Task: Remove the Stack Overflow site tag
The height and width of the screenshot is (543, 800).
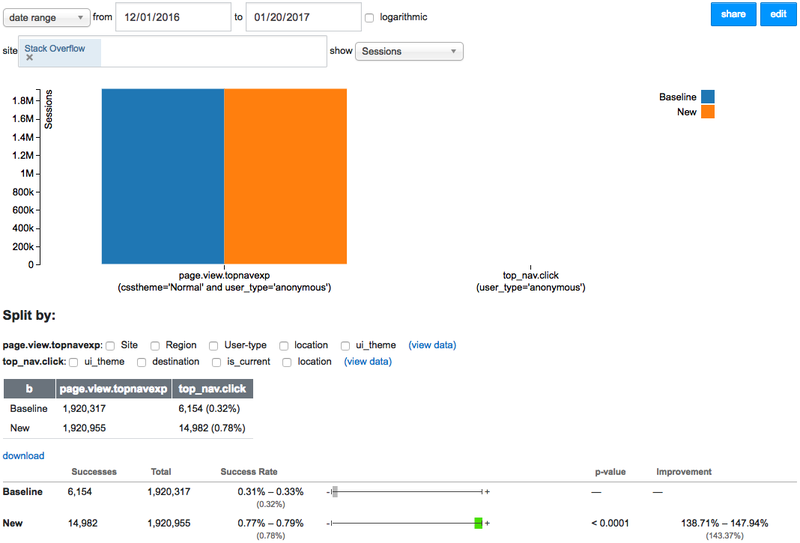Action: 30,58
